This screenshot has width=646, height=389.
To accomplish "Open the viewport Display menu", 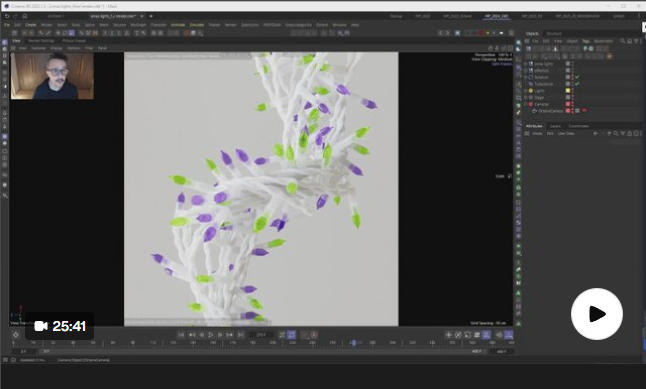I will coord(56,48).
